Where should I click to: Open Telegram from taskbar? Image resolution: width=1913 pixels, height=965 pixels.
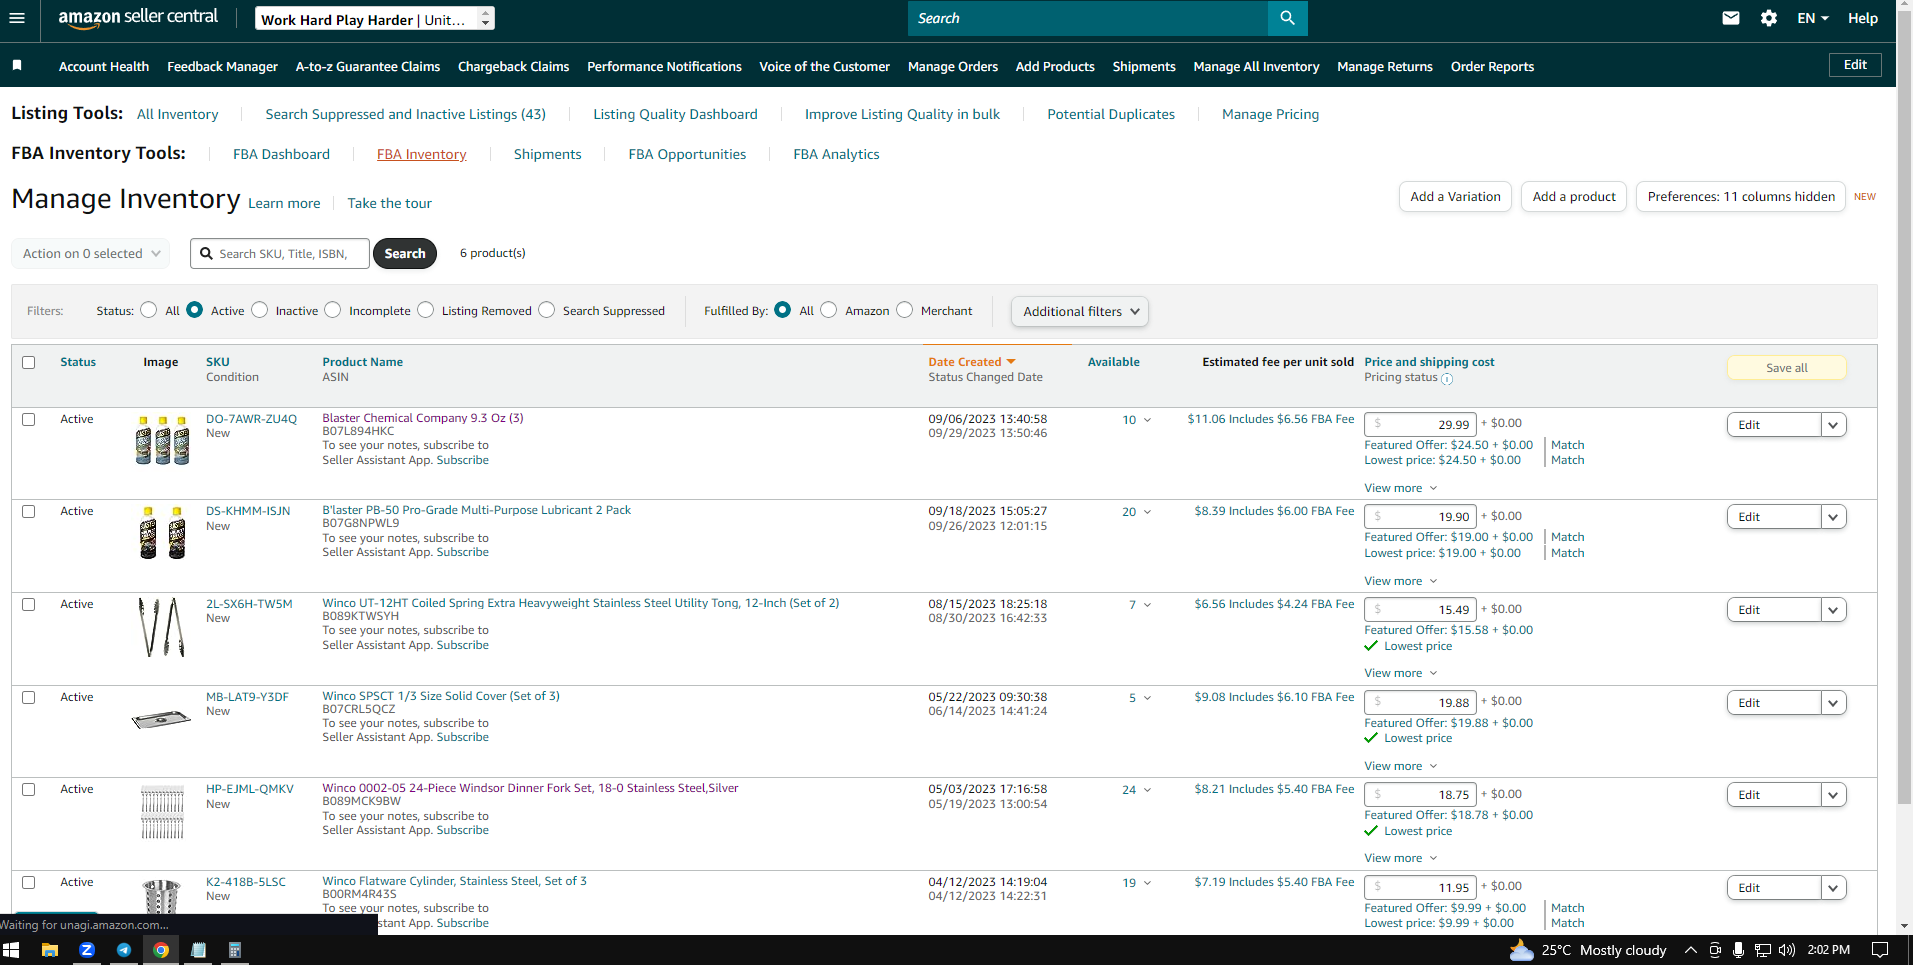[124, 950]
